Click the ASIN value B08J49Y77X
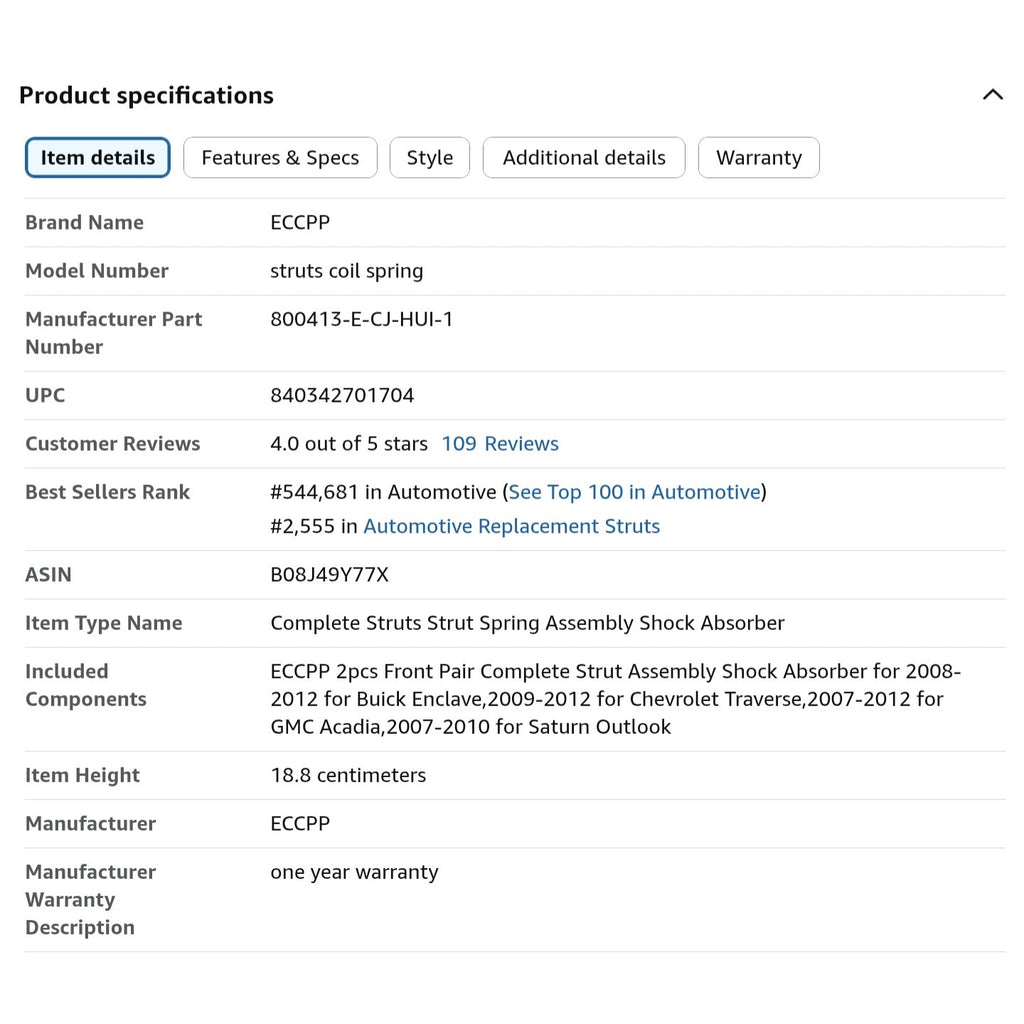This screenshot has height=1024, width=1024. (330, 575)
